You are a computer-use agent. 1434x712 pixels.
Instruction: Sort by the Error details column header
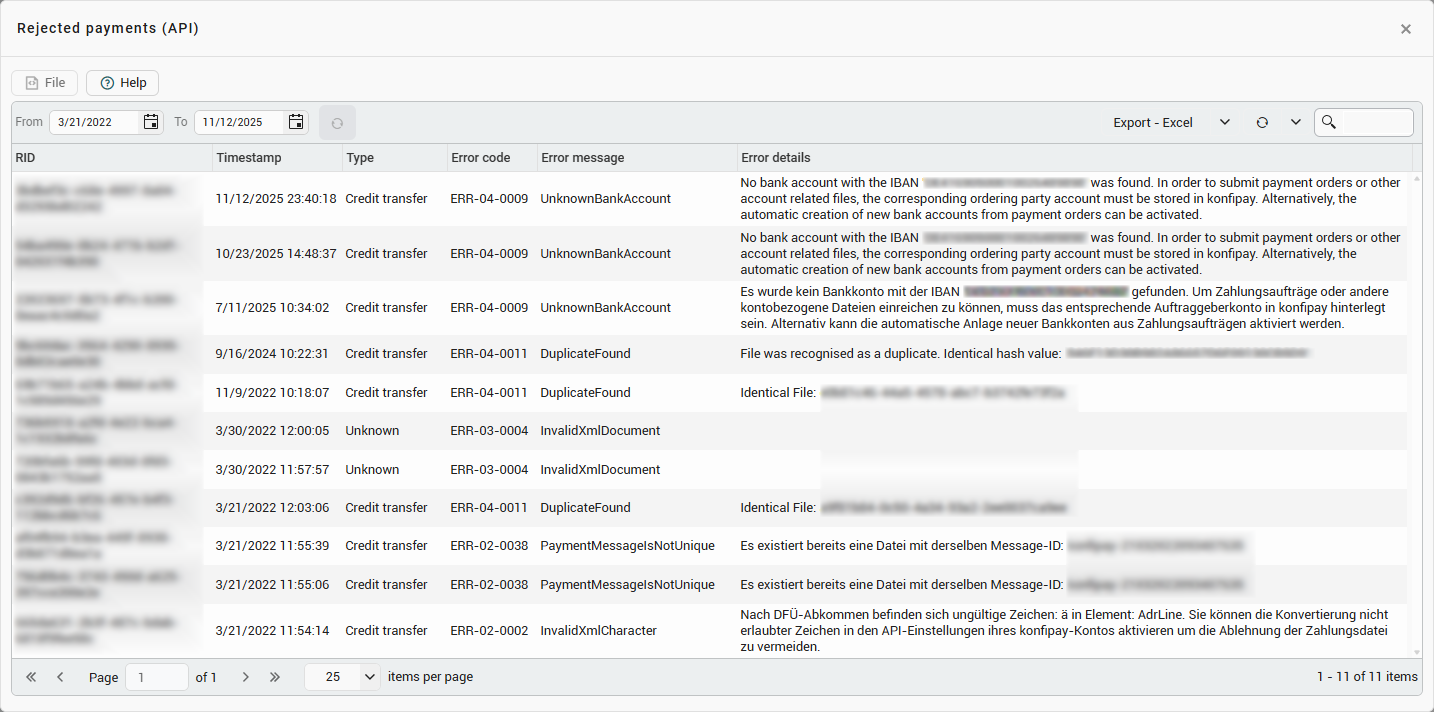click(x=1075, y=157)
